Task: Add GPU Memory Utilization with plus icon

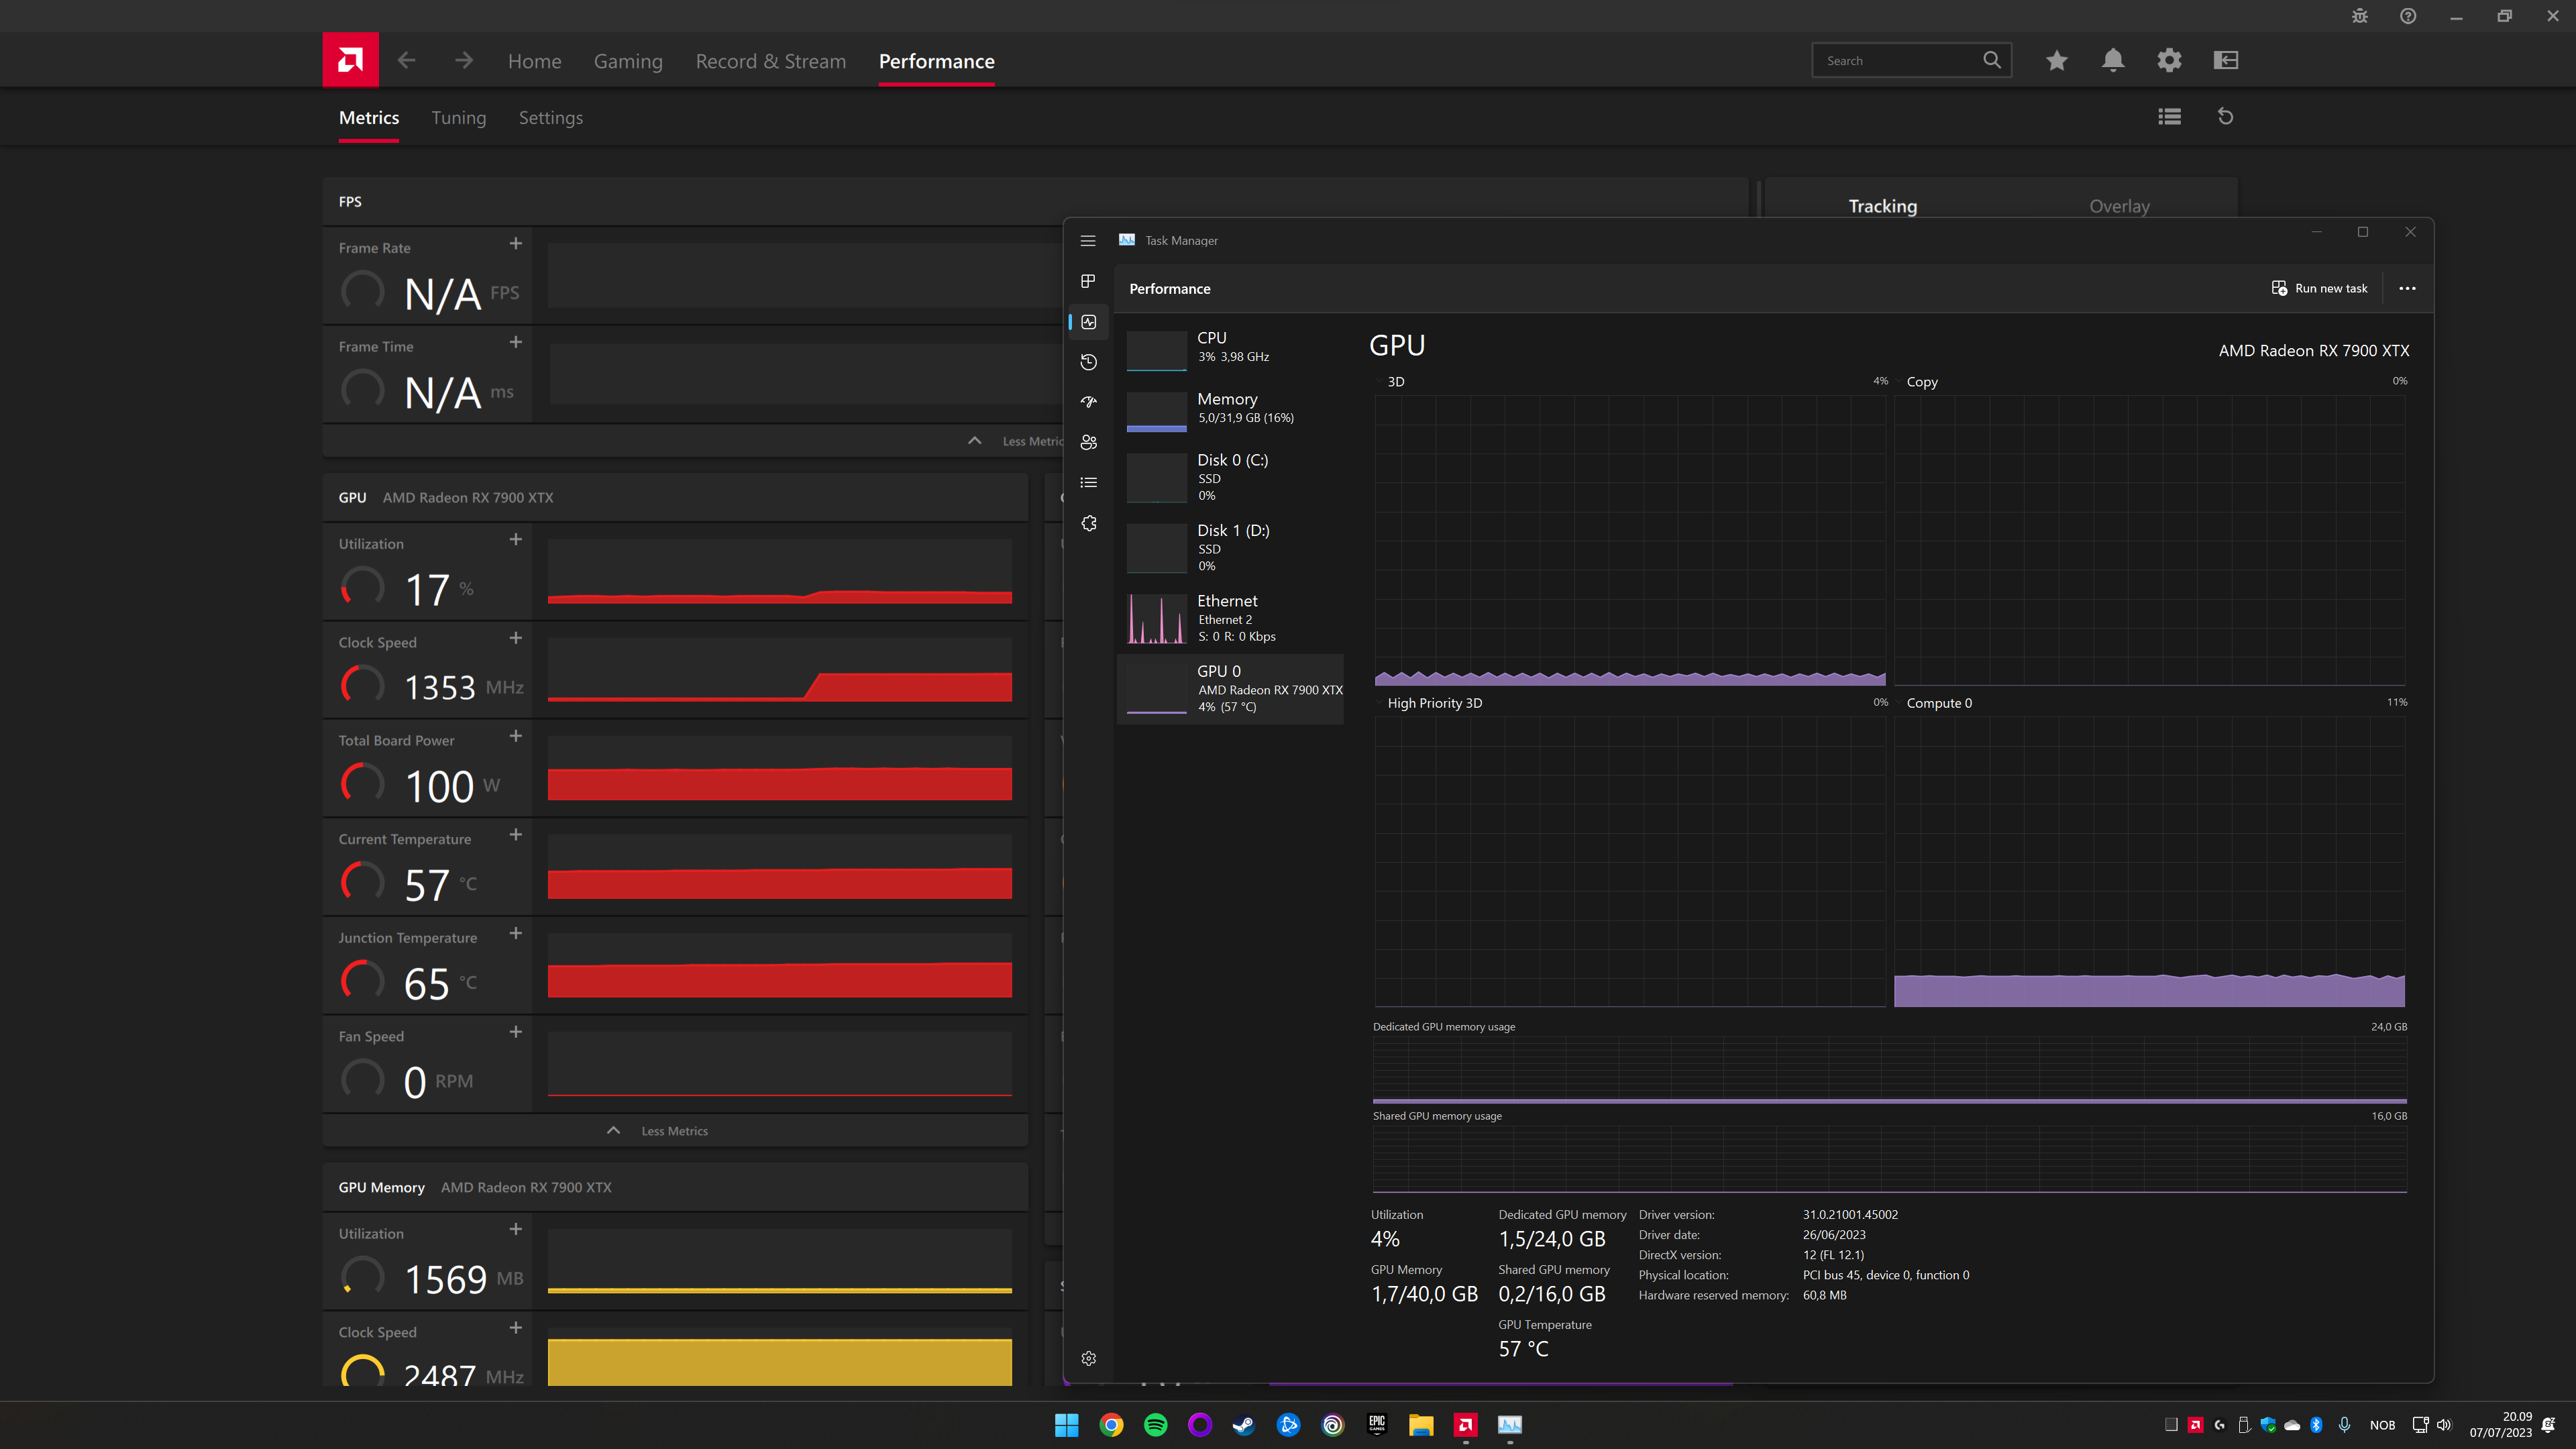Action: tap(516, 1229)
